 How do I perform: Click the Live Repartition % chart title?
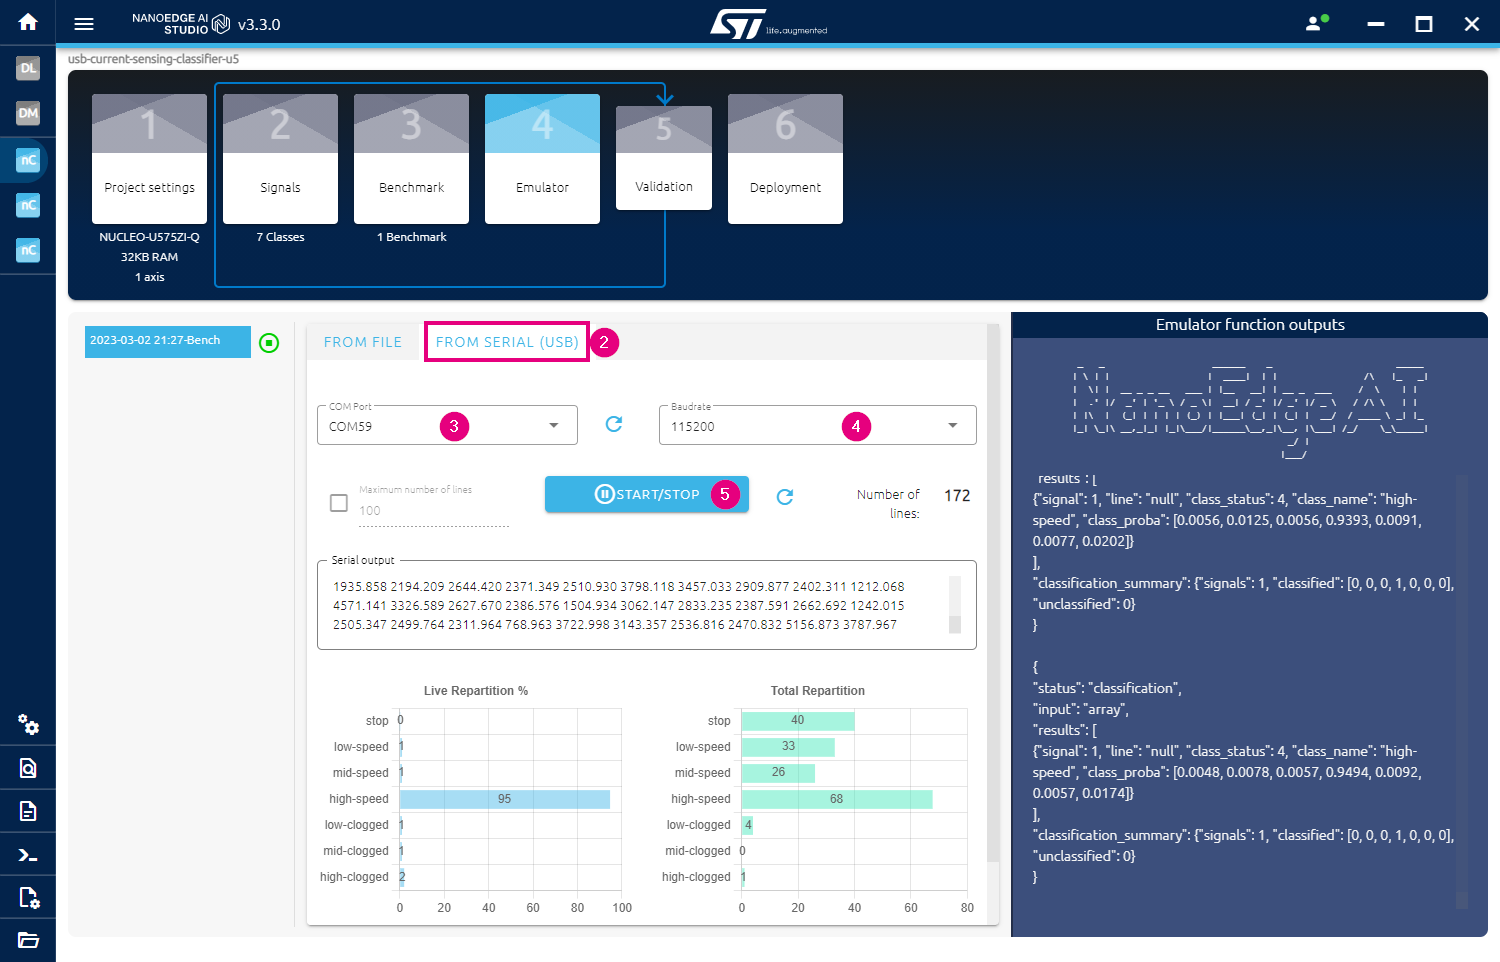pos(476,691)
